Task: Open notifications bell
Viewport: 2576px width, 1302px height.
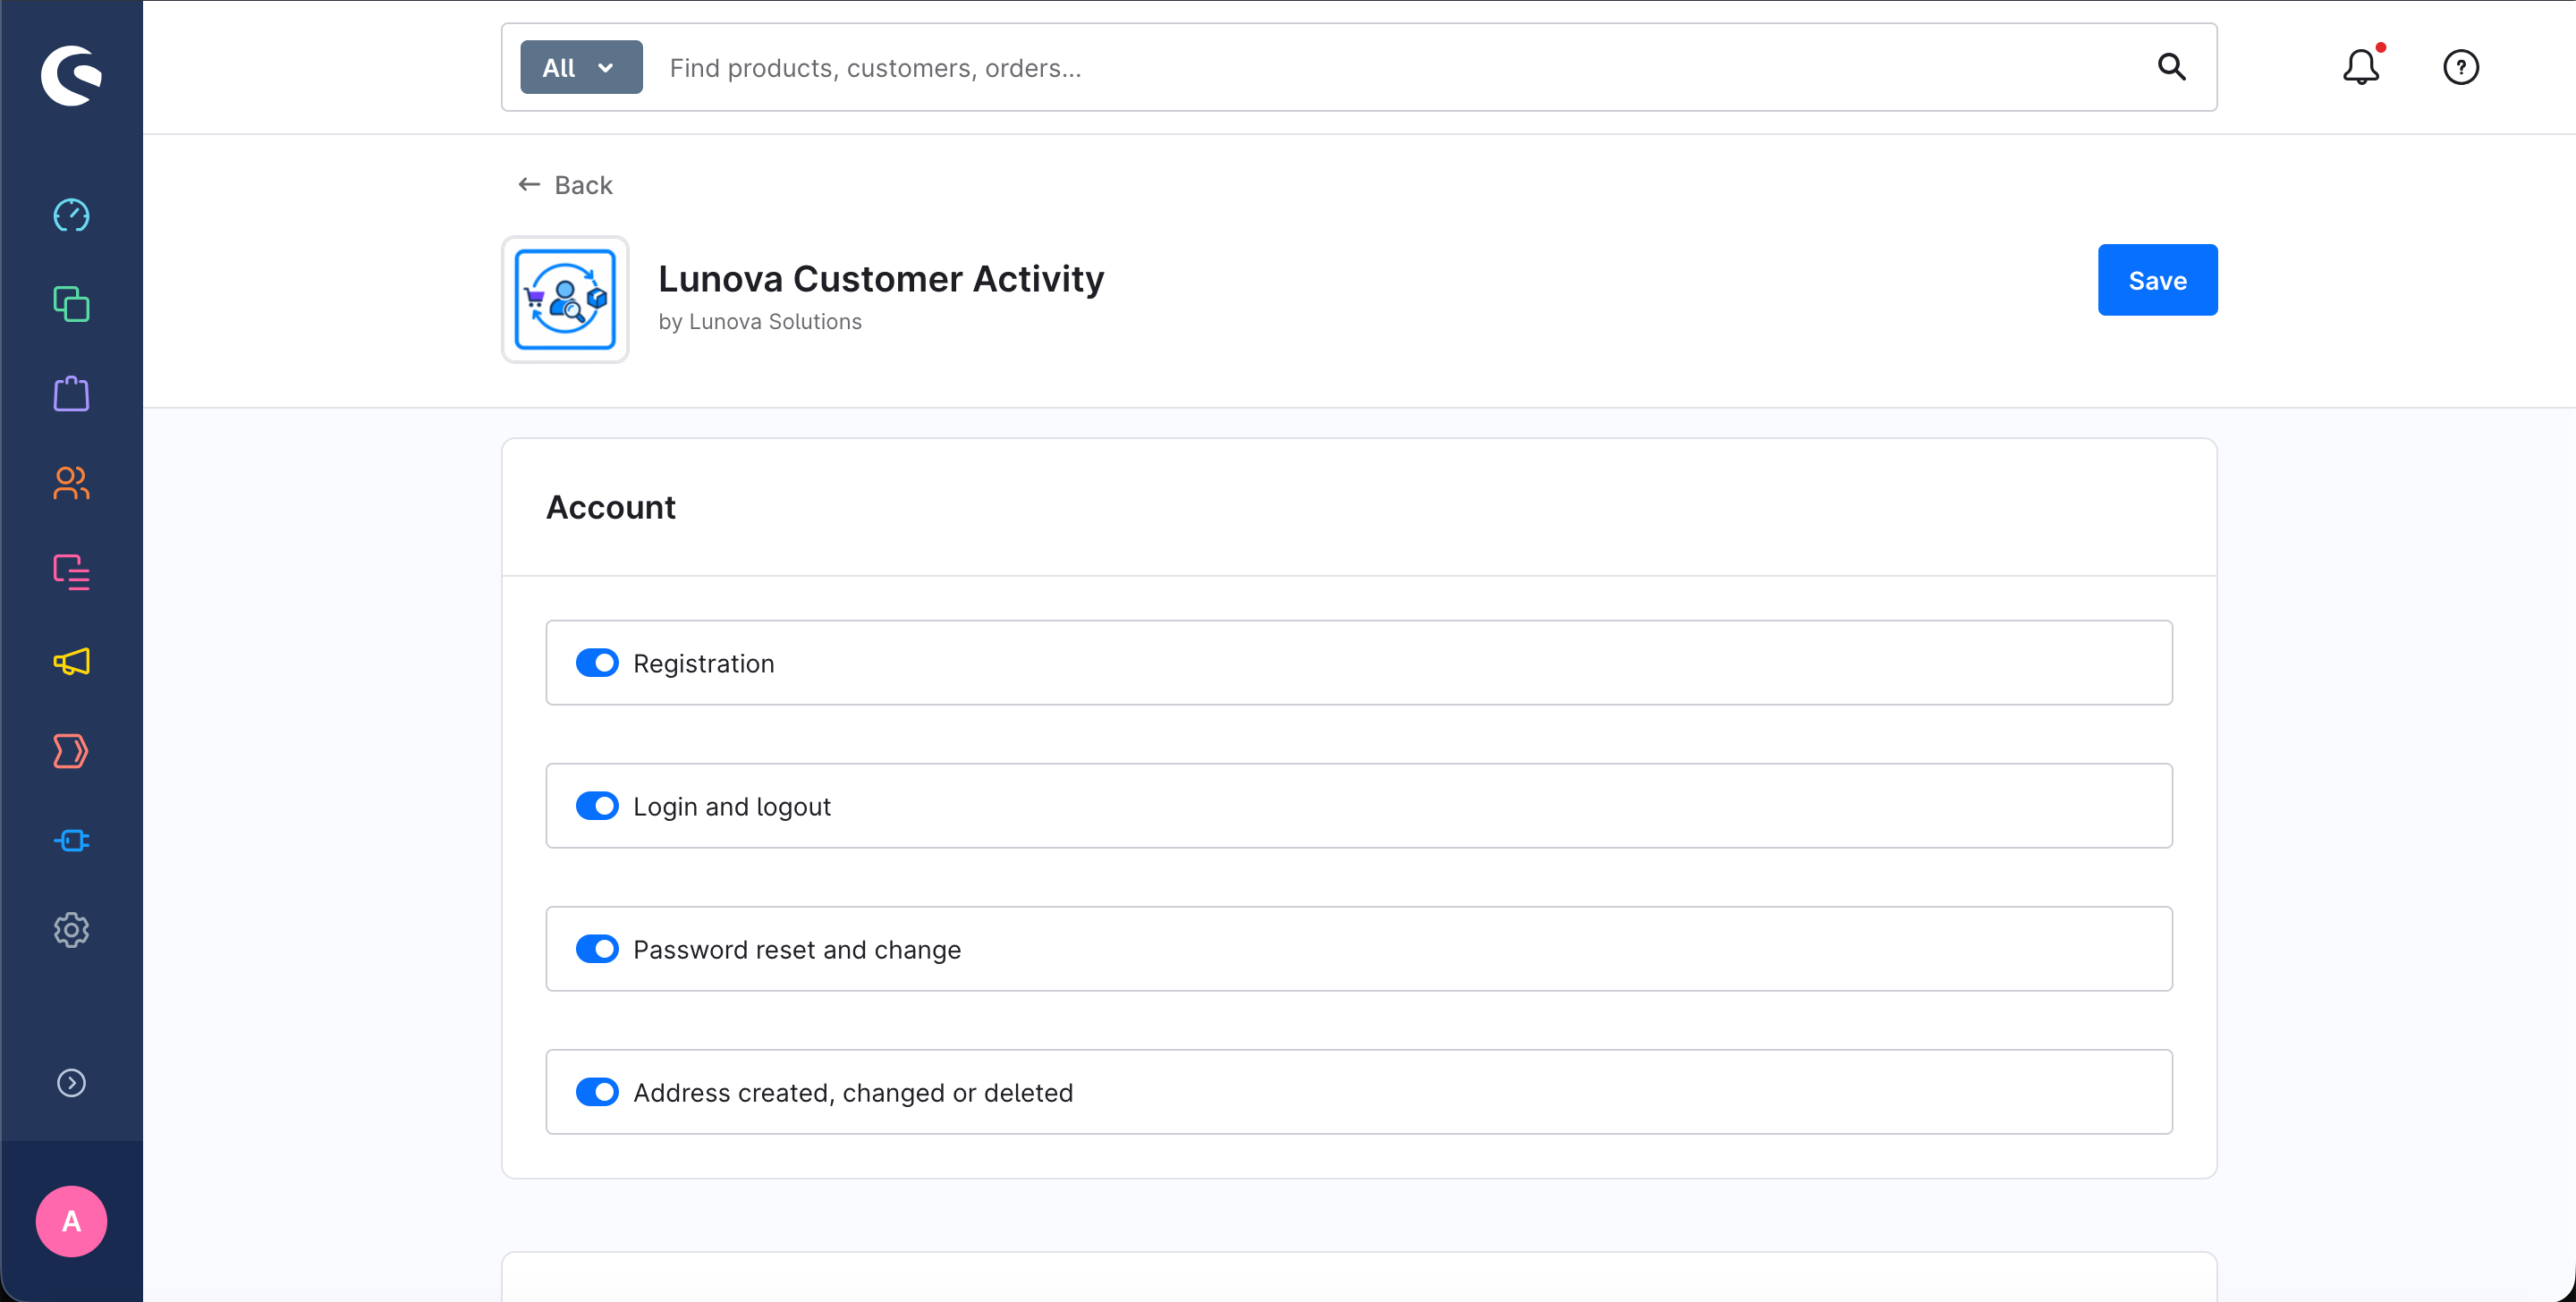Action: coord(2361,67)
